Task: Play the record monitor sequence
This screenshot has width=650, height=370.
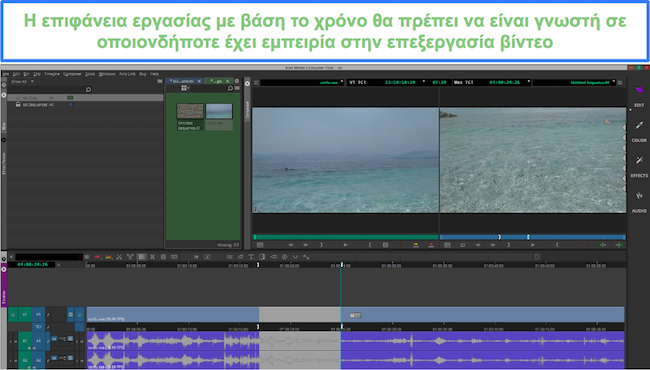Action: coord(533,245)
